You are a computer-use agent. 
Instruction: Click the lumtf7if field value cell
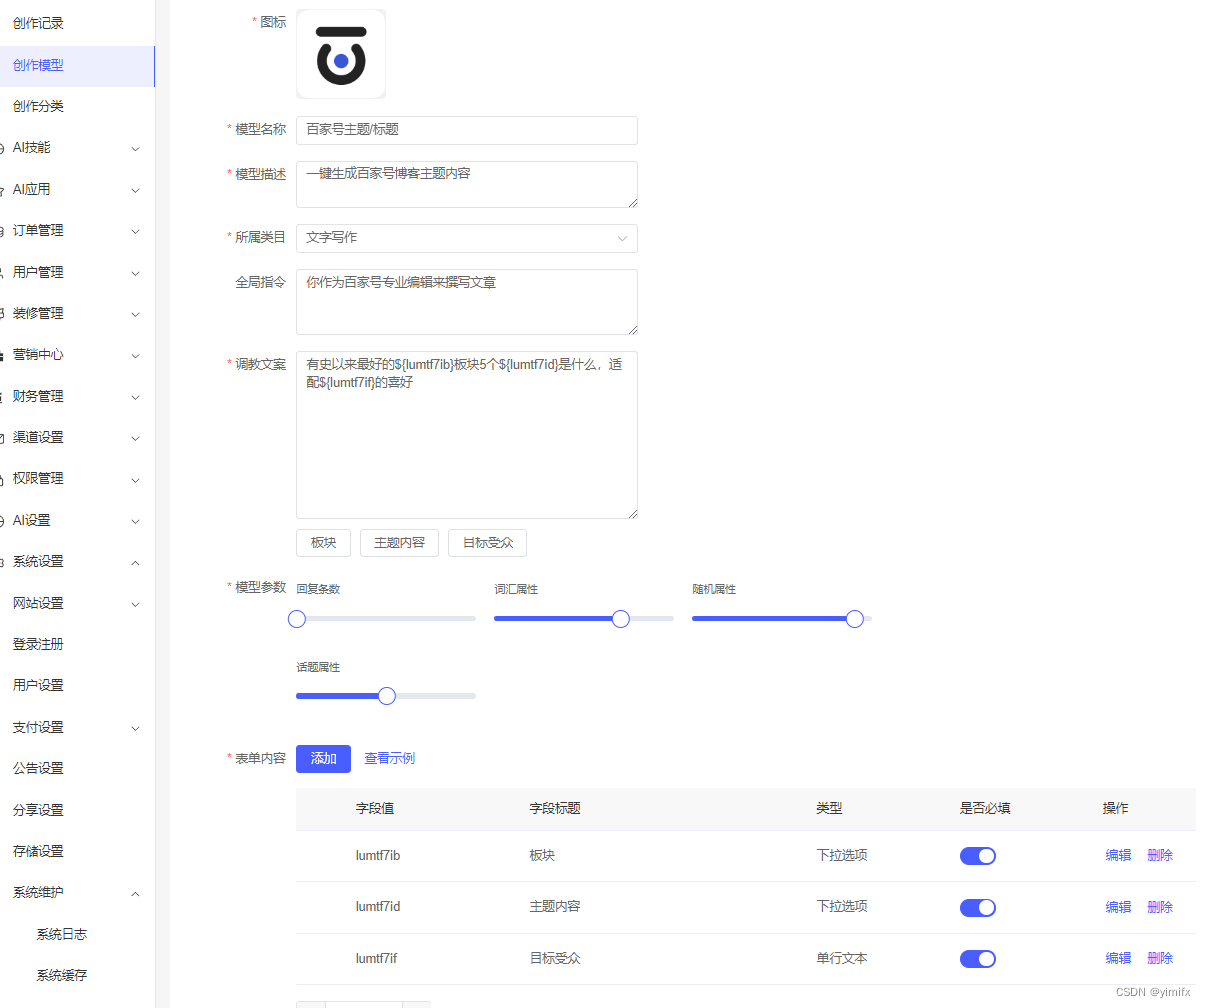(x=376, y=958)
